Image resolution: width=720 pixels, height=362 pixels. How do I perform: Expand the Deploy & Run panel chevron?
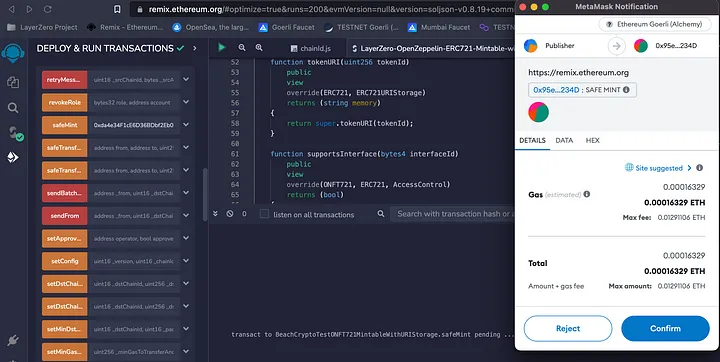tap(195, 48)
